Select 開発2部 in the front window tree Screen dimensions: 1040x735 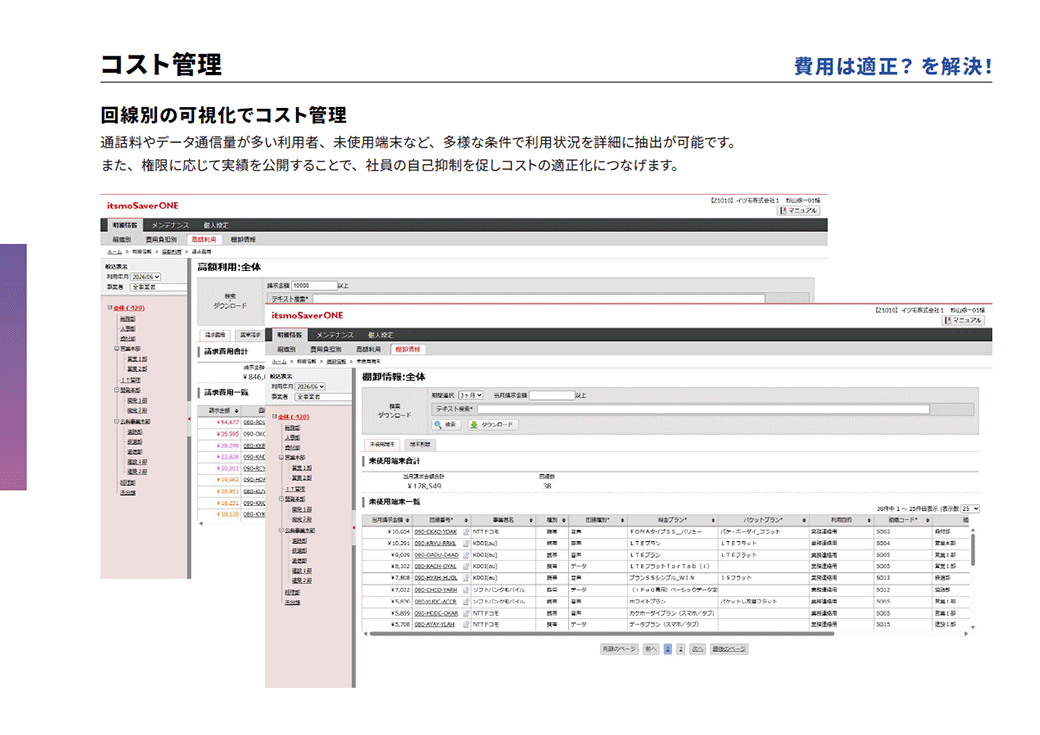point(302,519)
